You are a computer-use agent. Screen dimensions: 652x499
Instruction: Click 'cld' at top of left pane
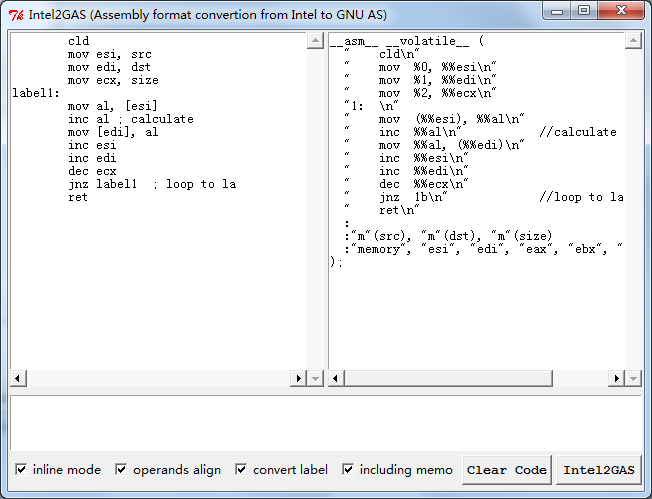click(79, 41)
